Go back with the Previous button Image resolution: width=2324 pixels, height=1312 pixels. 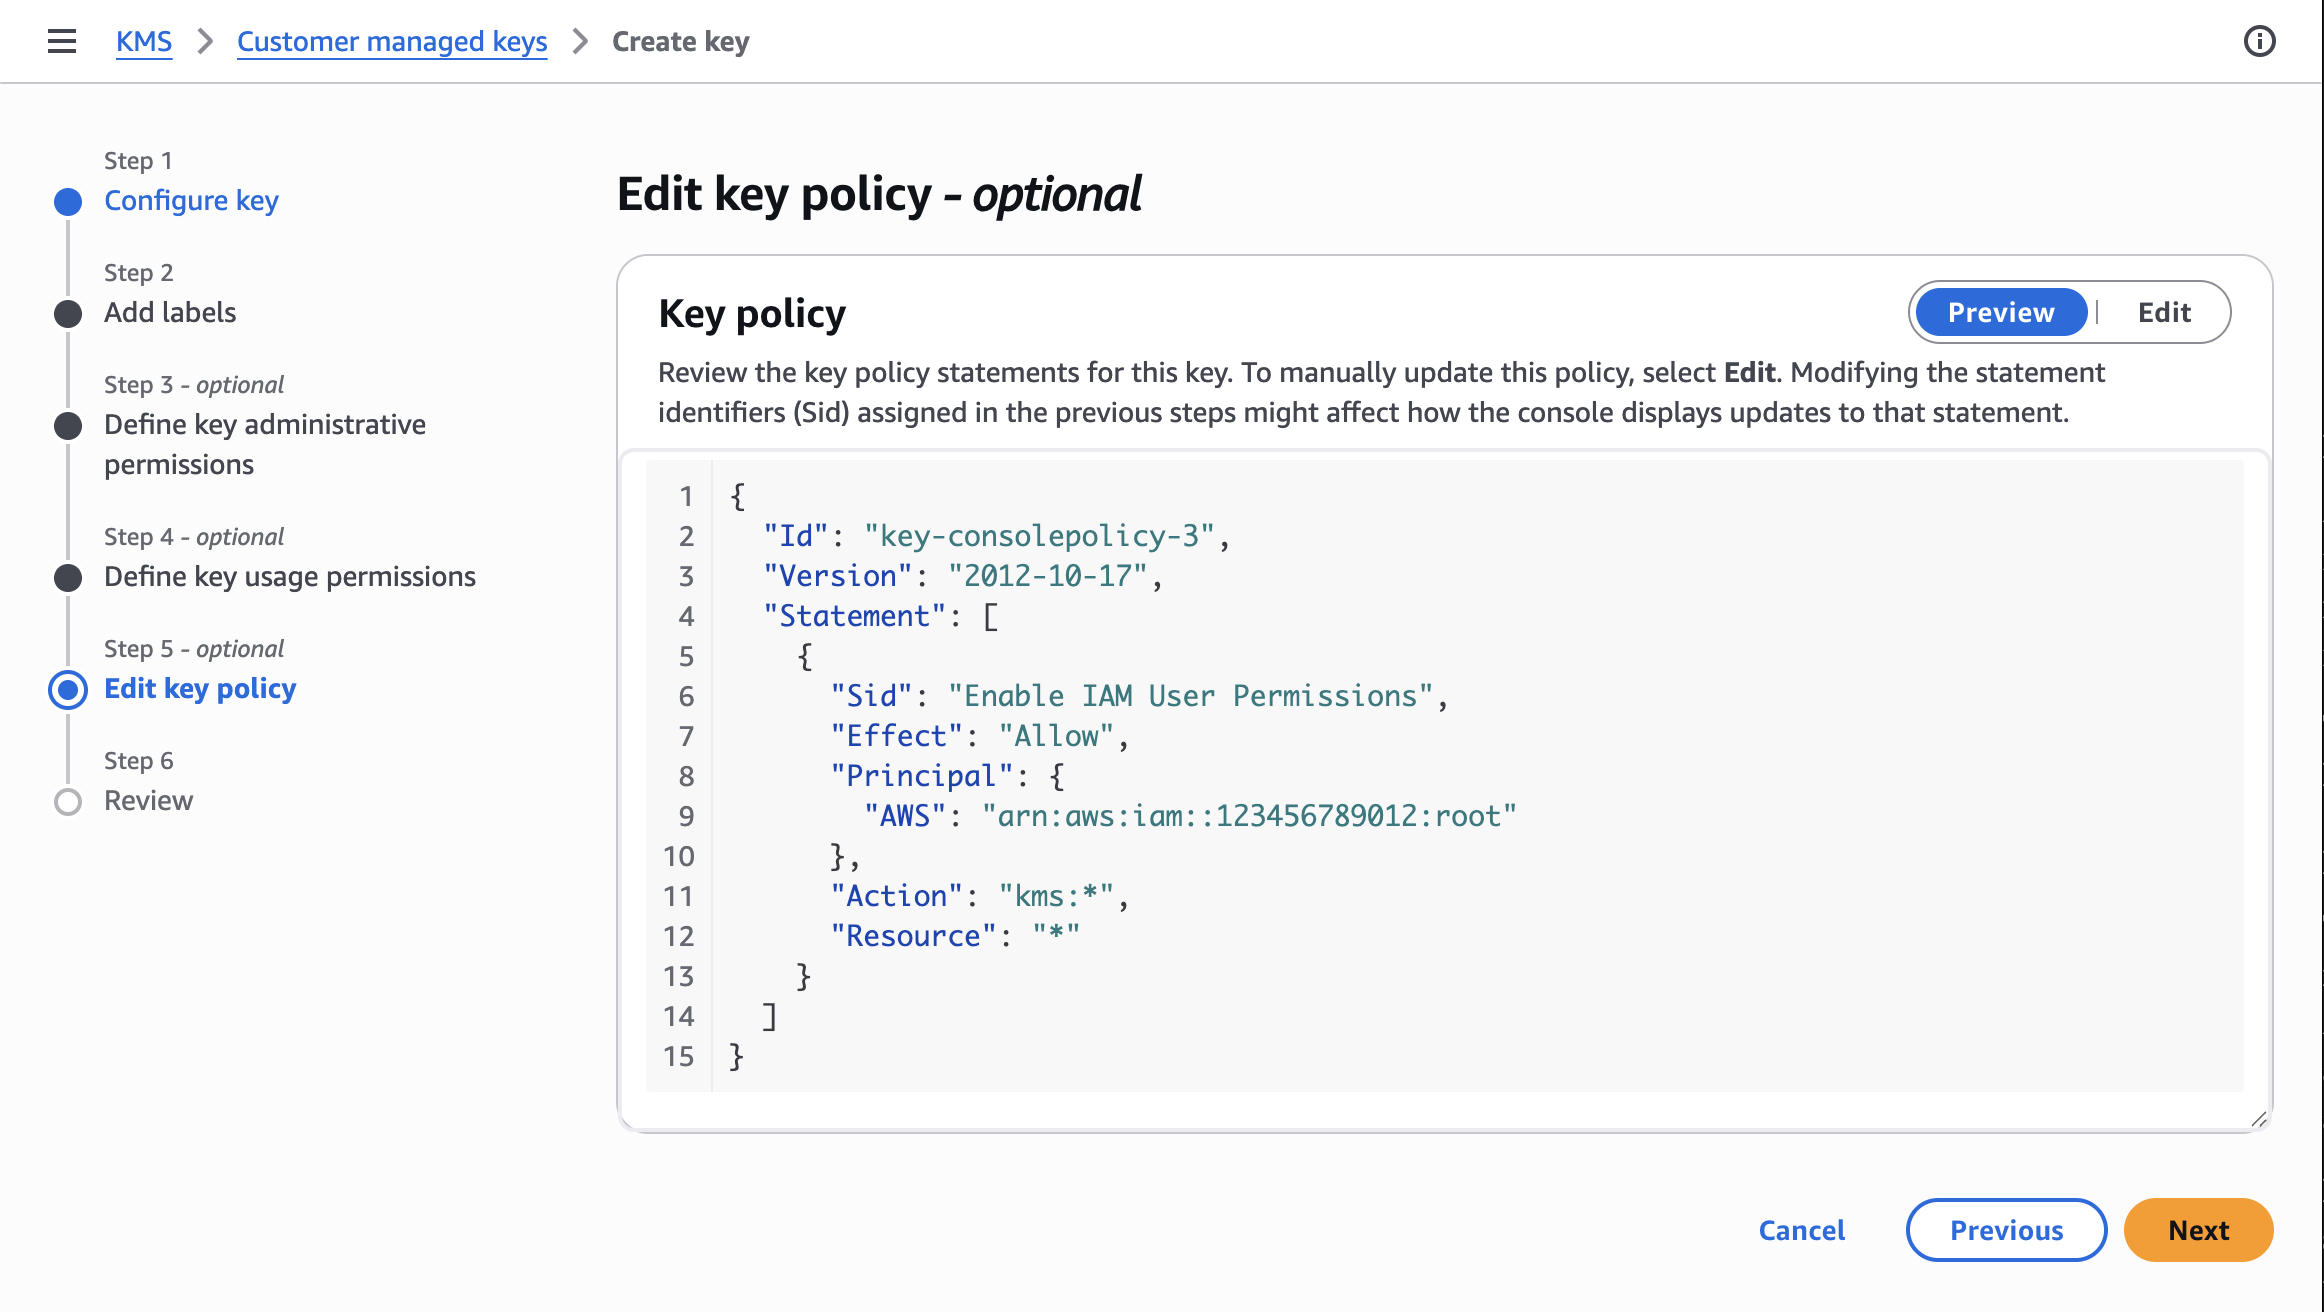click(x=2006, y=1230)
